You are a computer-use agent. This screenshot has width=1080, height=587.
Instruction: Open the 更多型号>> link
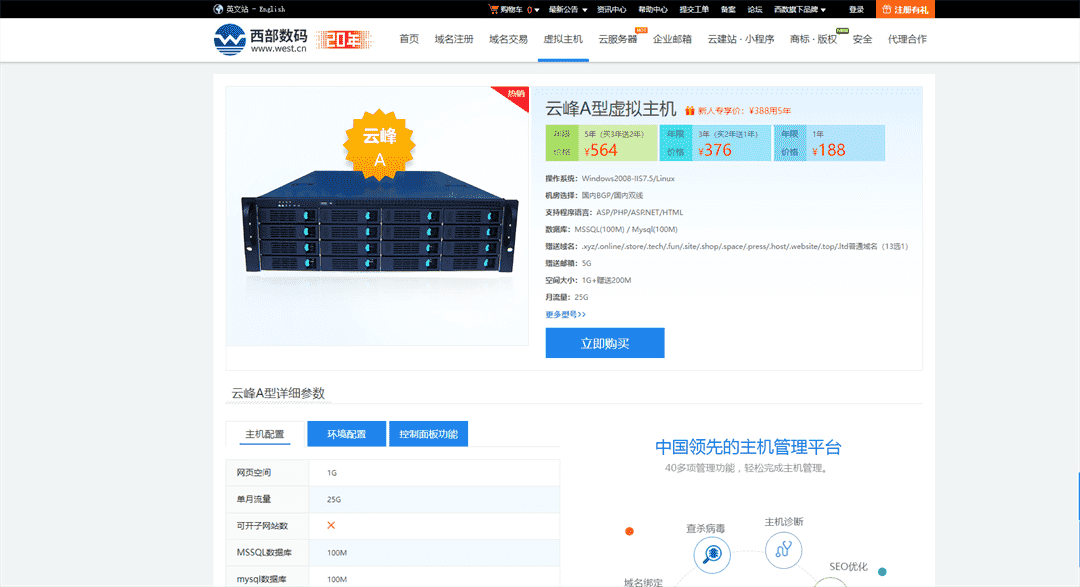coord(565,314)
